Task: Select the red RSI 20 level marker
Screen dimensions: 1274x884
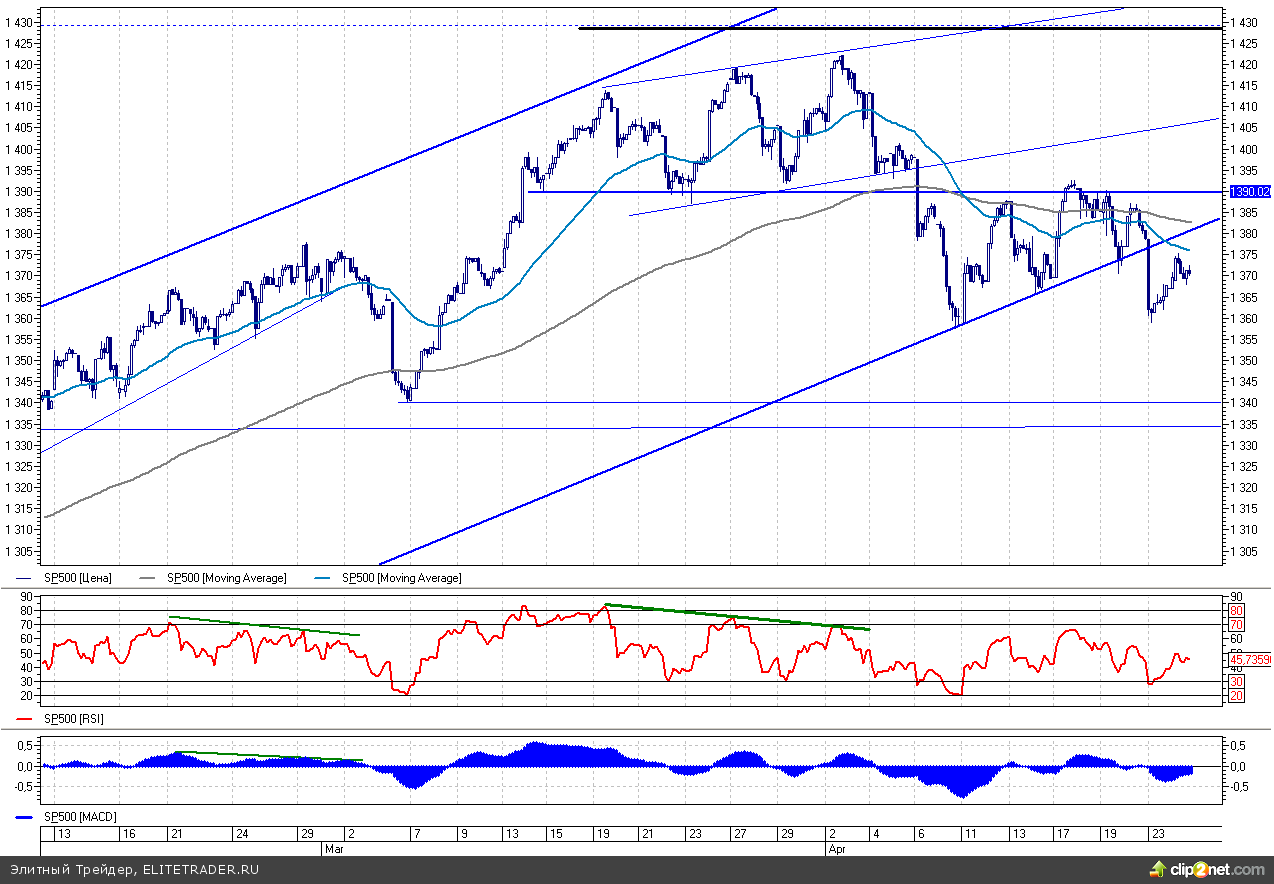Action: click(1235, 695)
